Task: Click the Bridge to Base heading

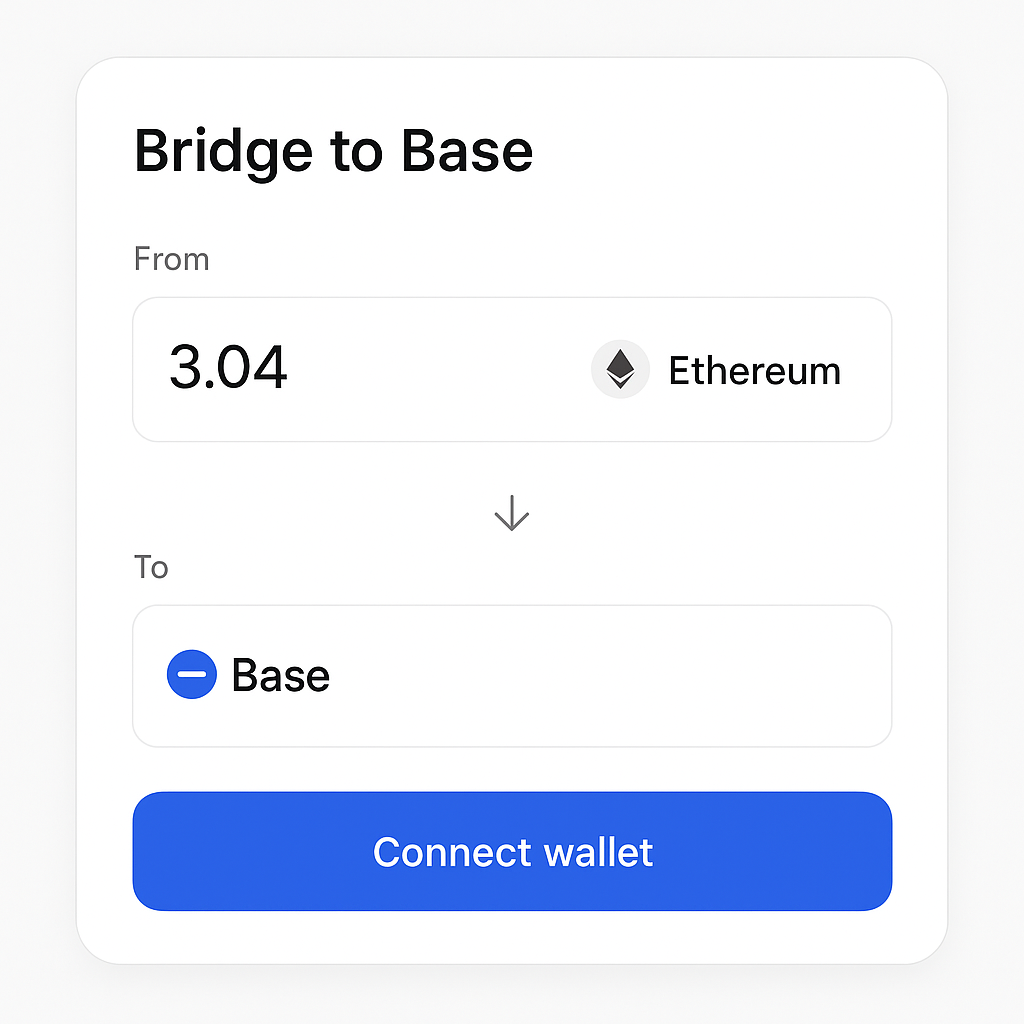Action: (x=334, y=151)
